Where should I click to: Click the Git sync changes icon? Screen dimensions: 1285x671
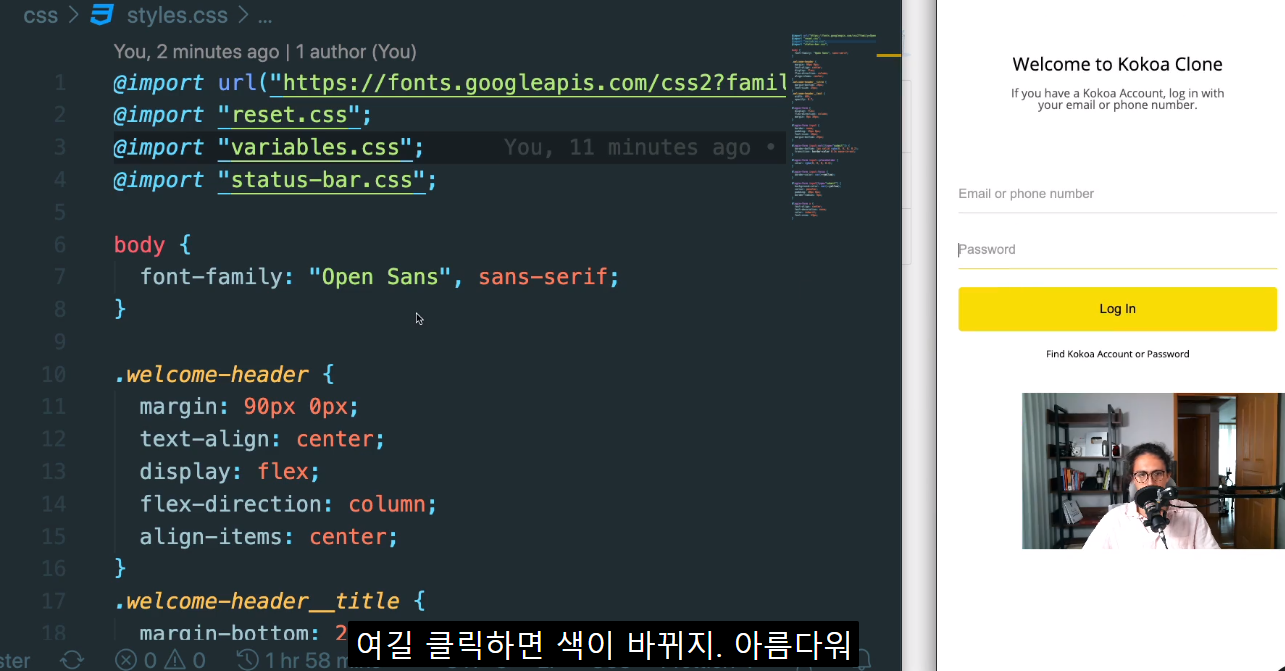point(72,660)
